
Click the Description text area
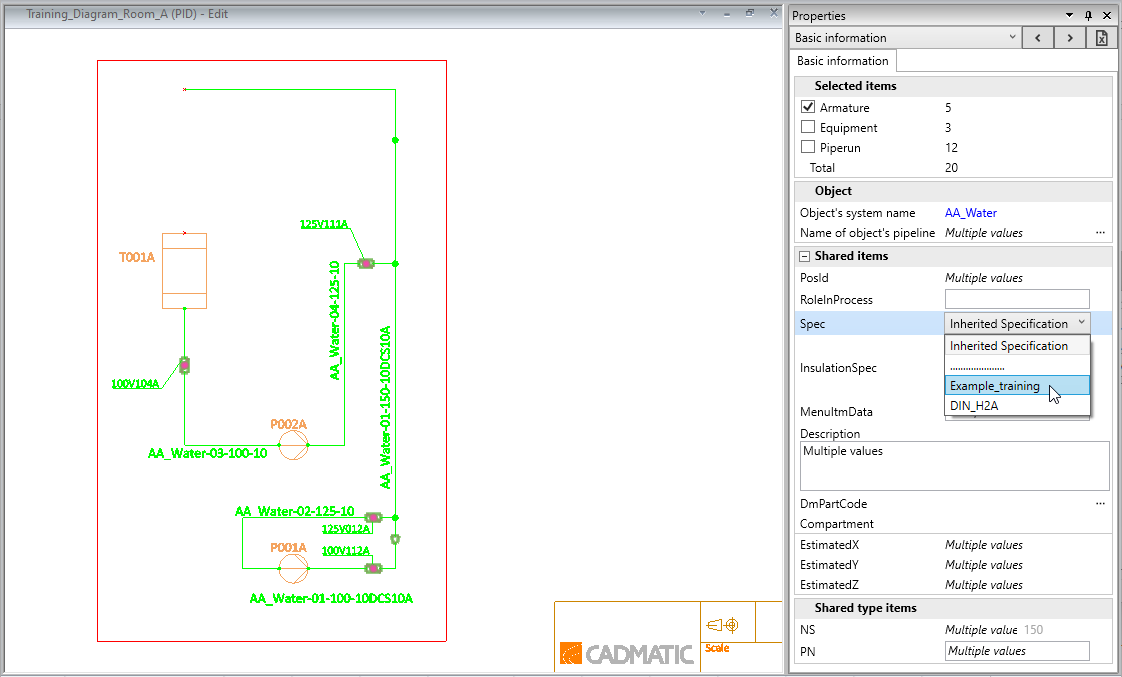click(x=955, y=466)
